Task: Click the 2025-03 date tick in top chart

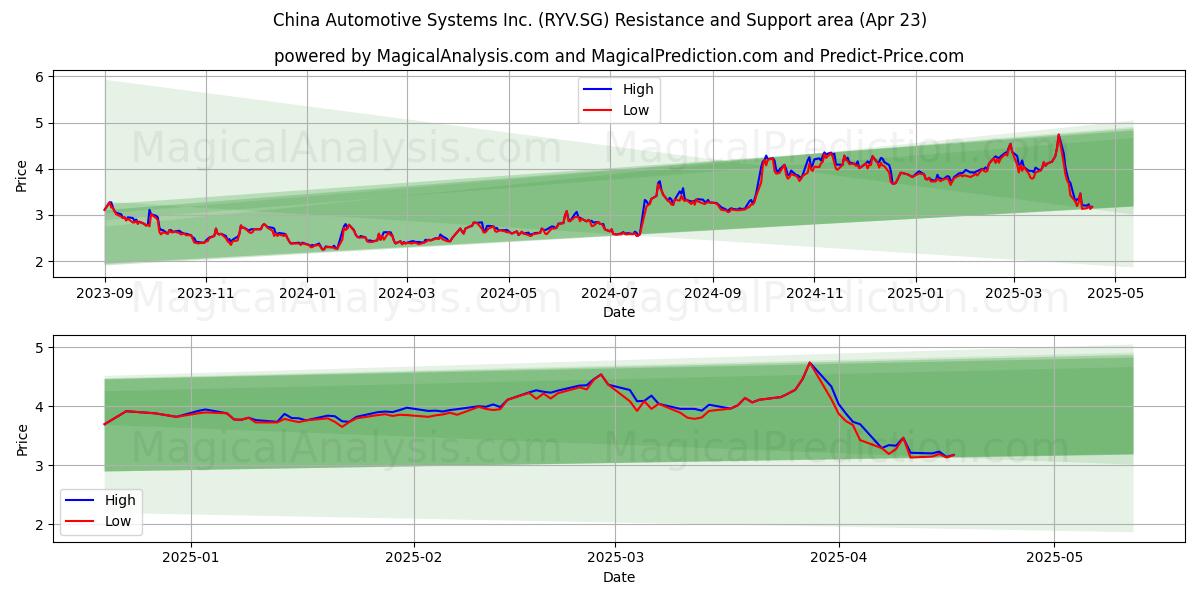Action: click(1013, 294)
